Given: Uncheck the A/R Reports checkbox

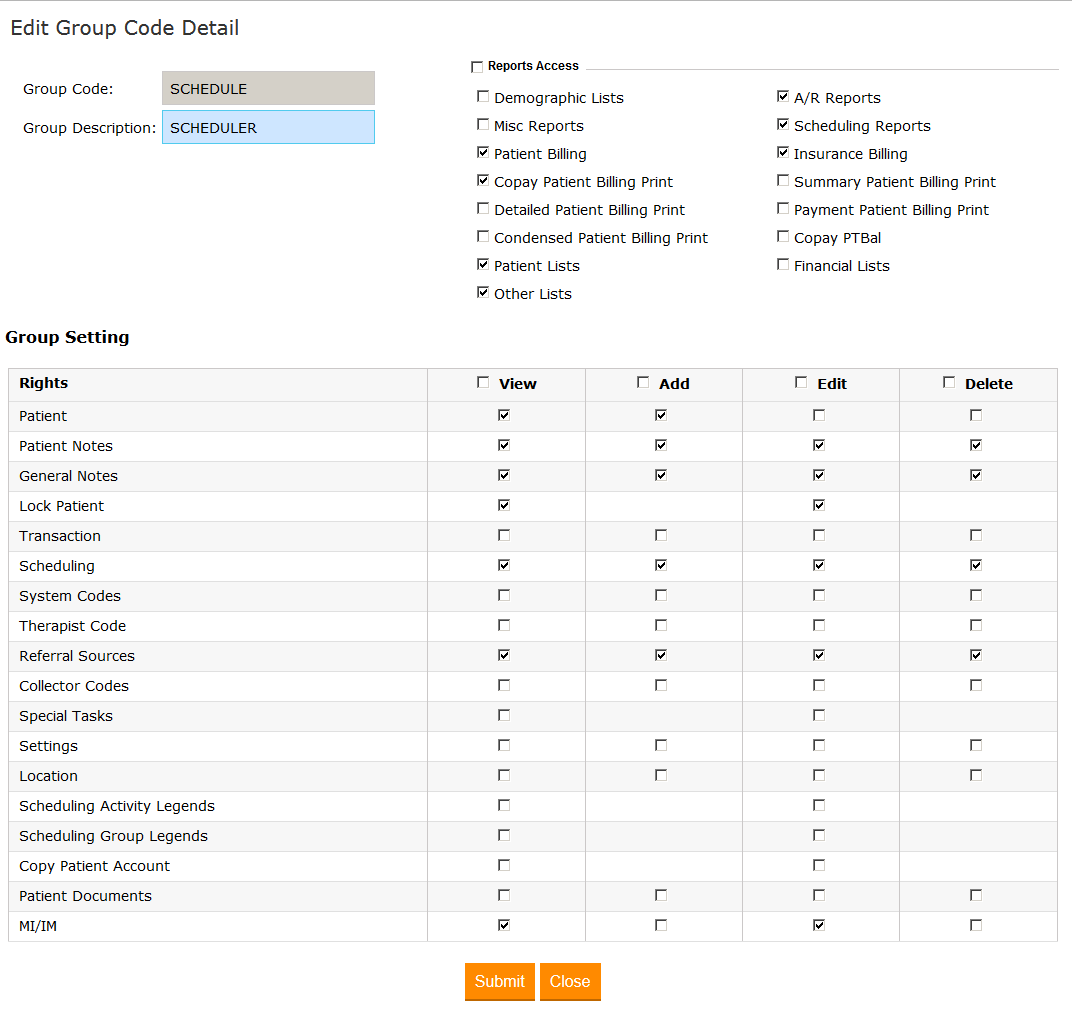Looking at the screenshot, I should 784,97.
